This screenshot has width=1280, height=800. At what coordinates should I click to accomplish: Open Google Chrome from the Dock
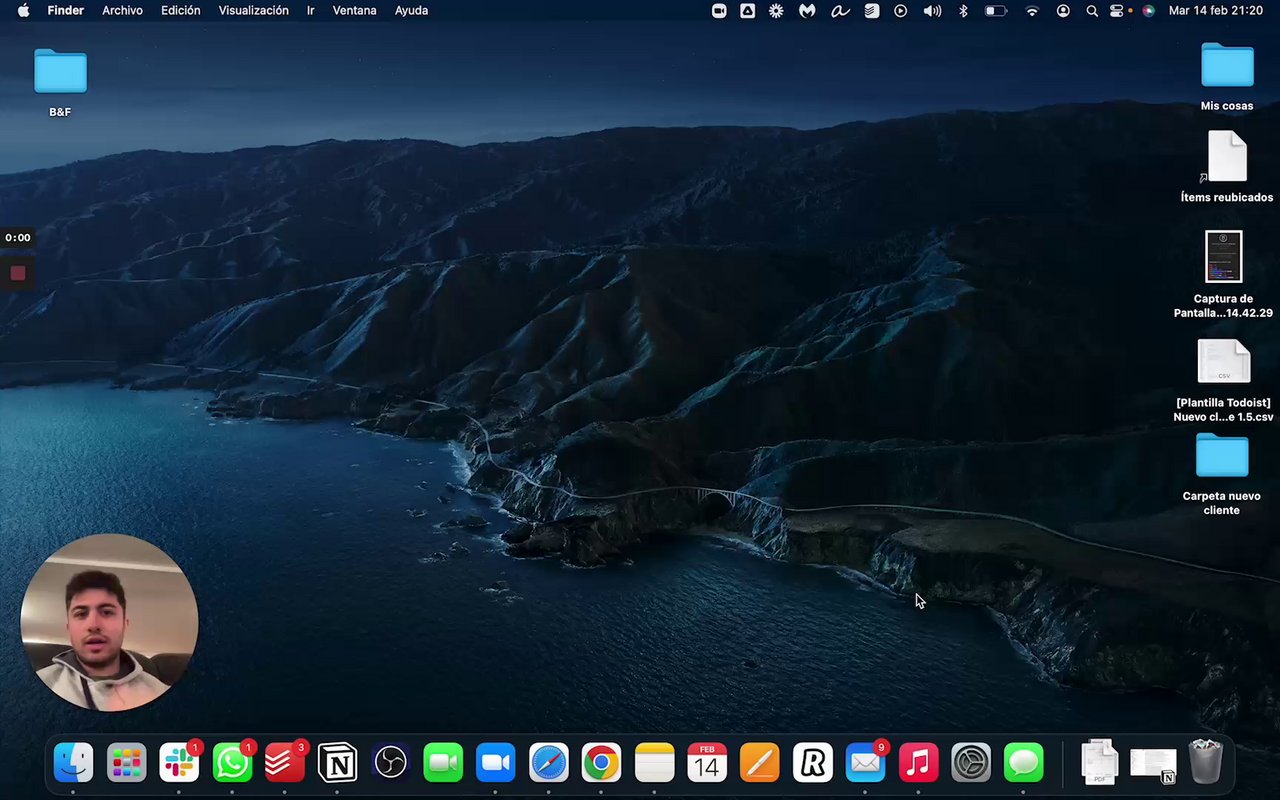coord(601,764)
